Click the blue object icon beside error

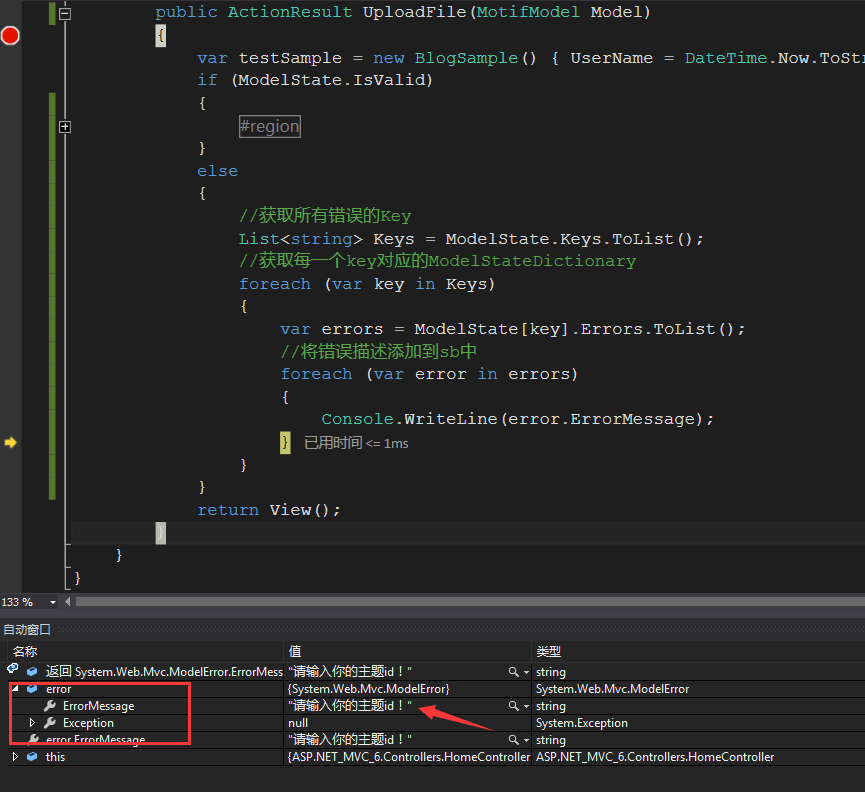pos(32,689)
